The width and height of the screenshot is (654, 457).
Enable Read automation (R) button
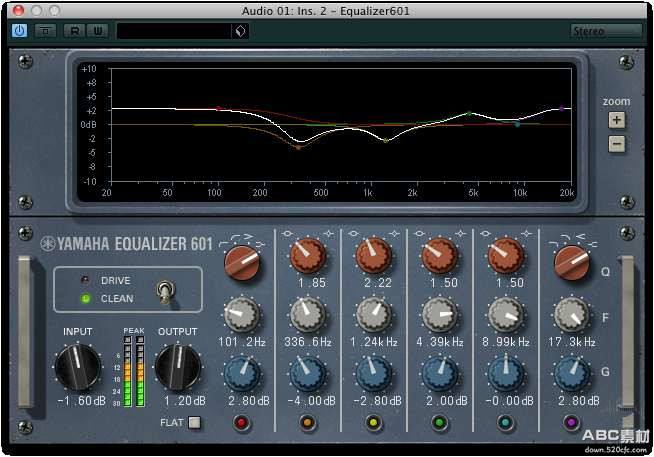tap(75, 31)
